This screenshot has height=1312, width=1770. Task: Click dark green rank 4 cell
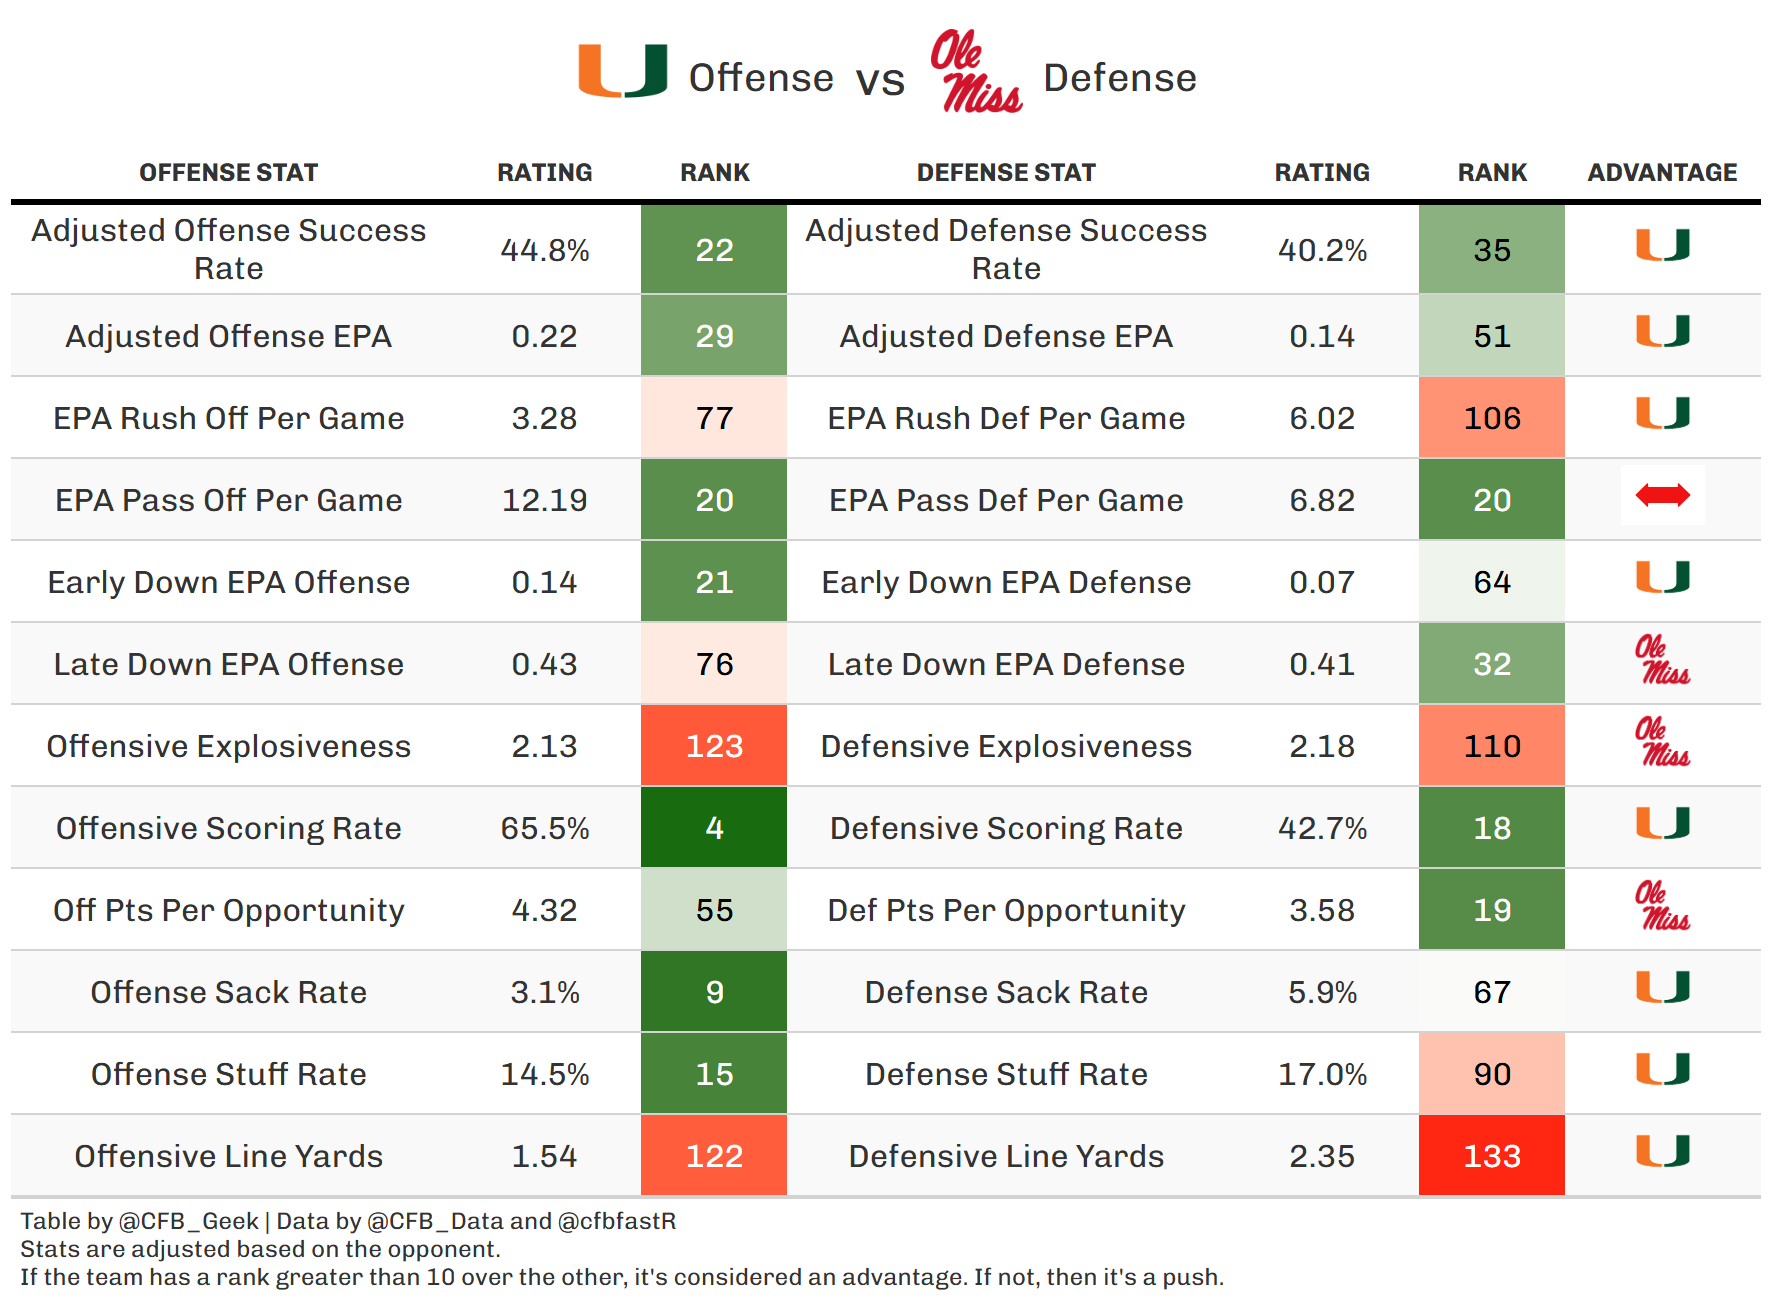point(714,828)
